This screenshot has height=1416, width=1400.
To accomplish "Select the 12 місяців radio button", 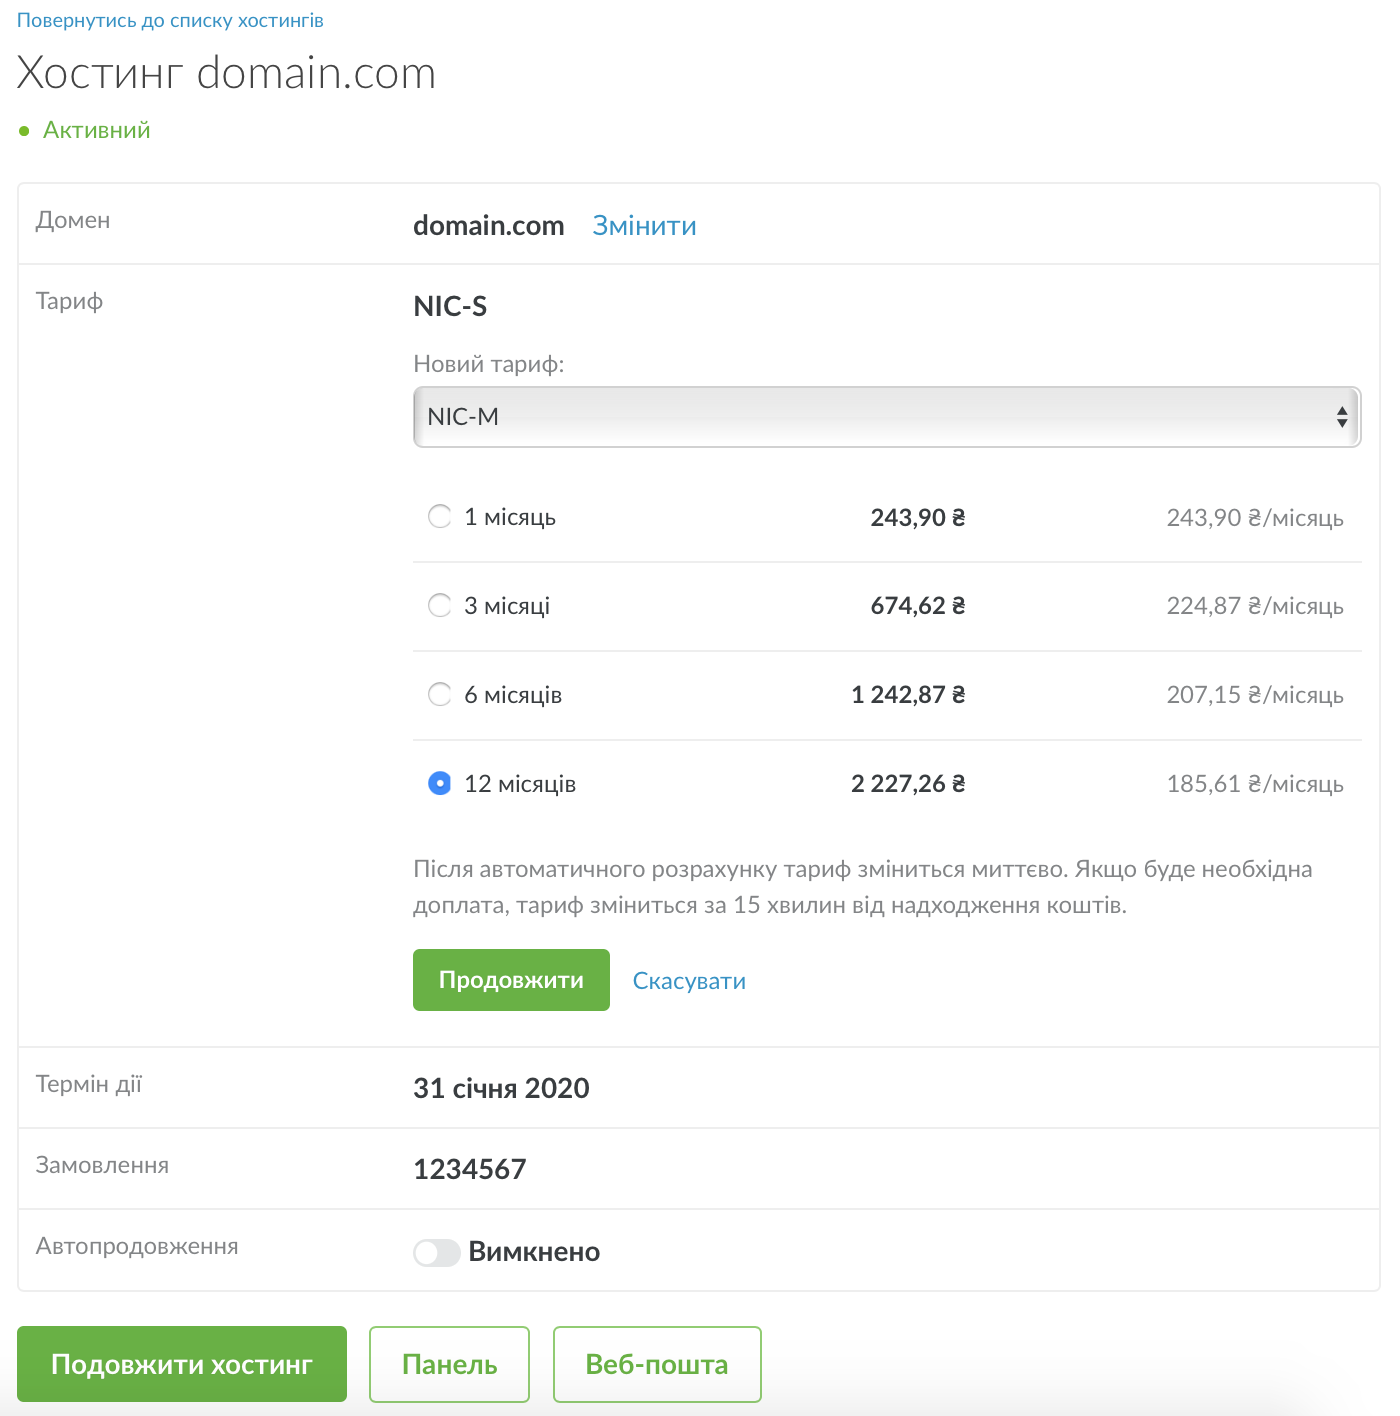I will (x=439, y=784).
